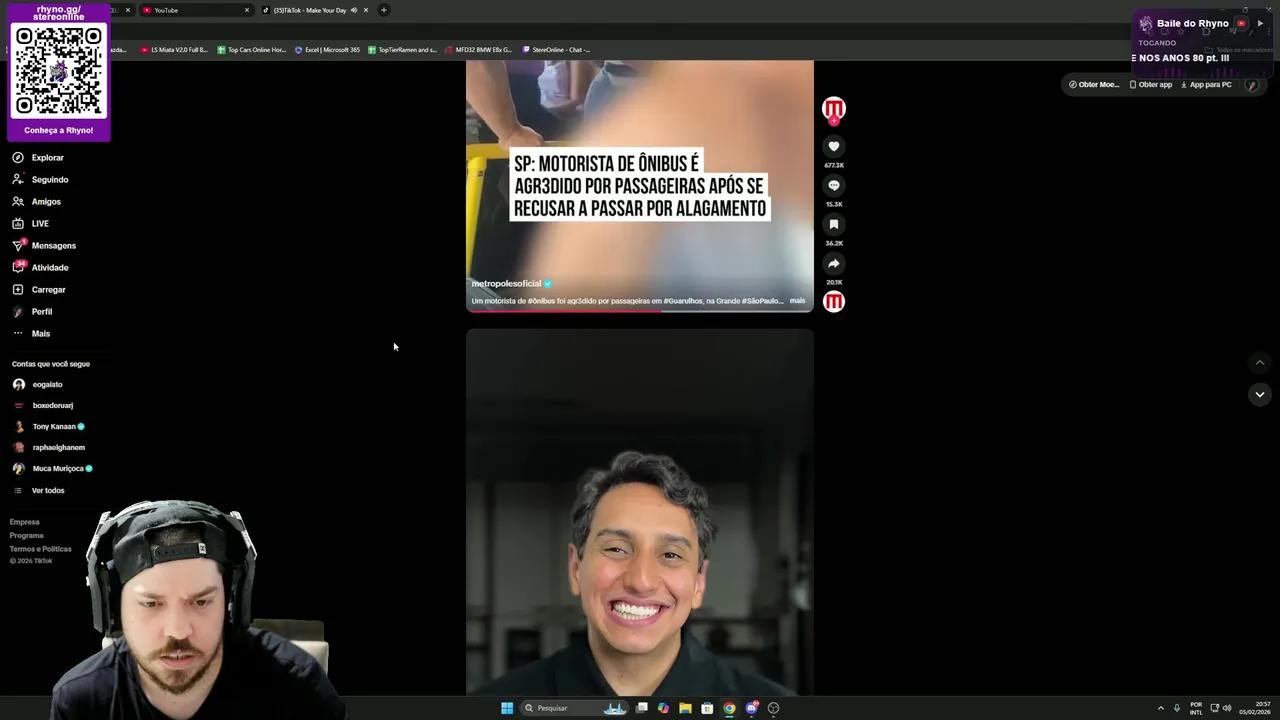Screen dimensions: 1280x720
Task: Open Excel Microsoft 365 bookmark
Action: [327, 49]
